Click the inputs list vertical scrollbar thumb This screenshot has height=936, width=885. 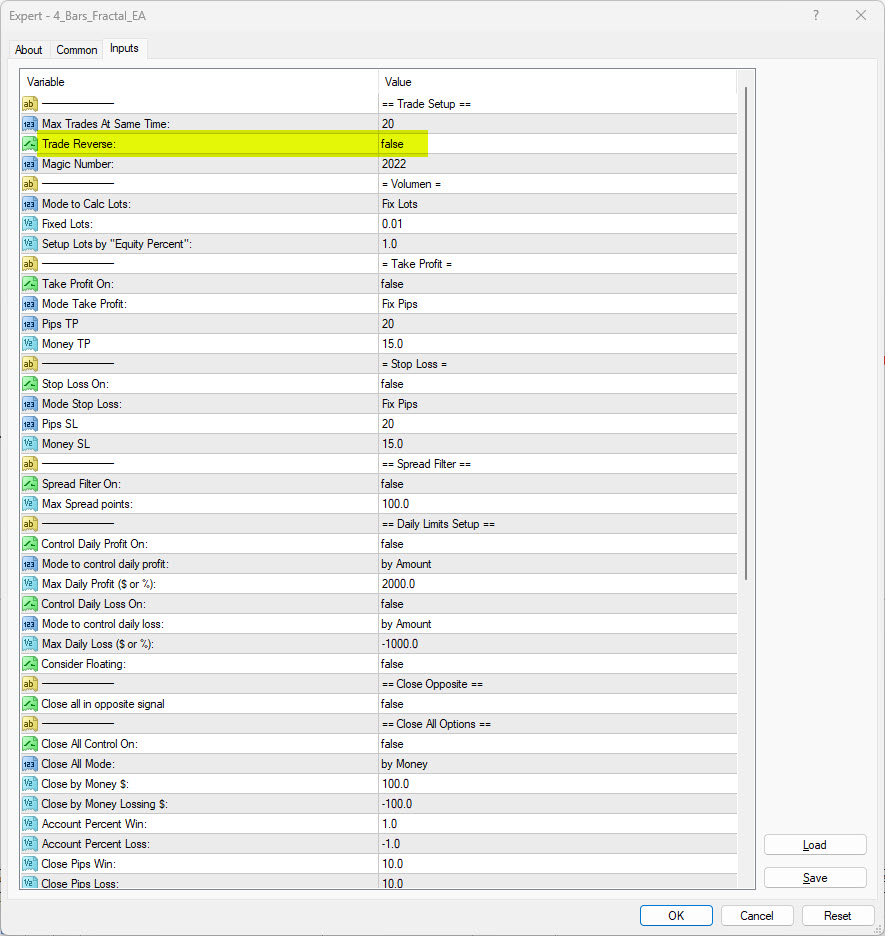click(x=746, y=333)
